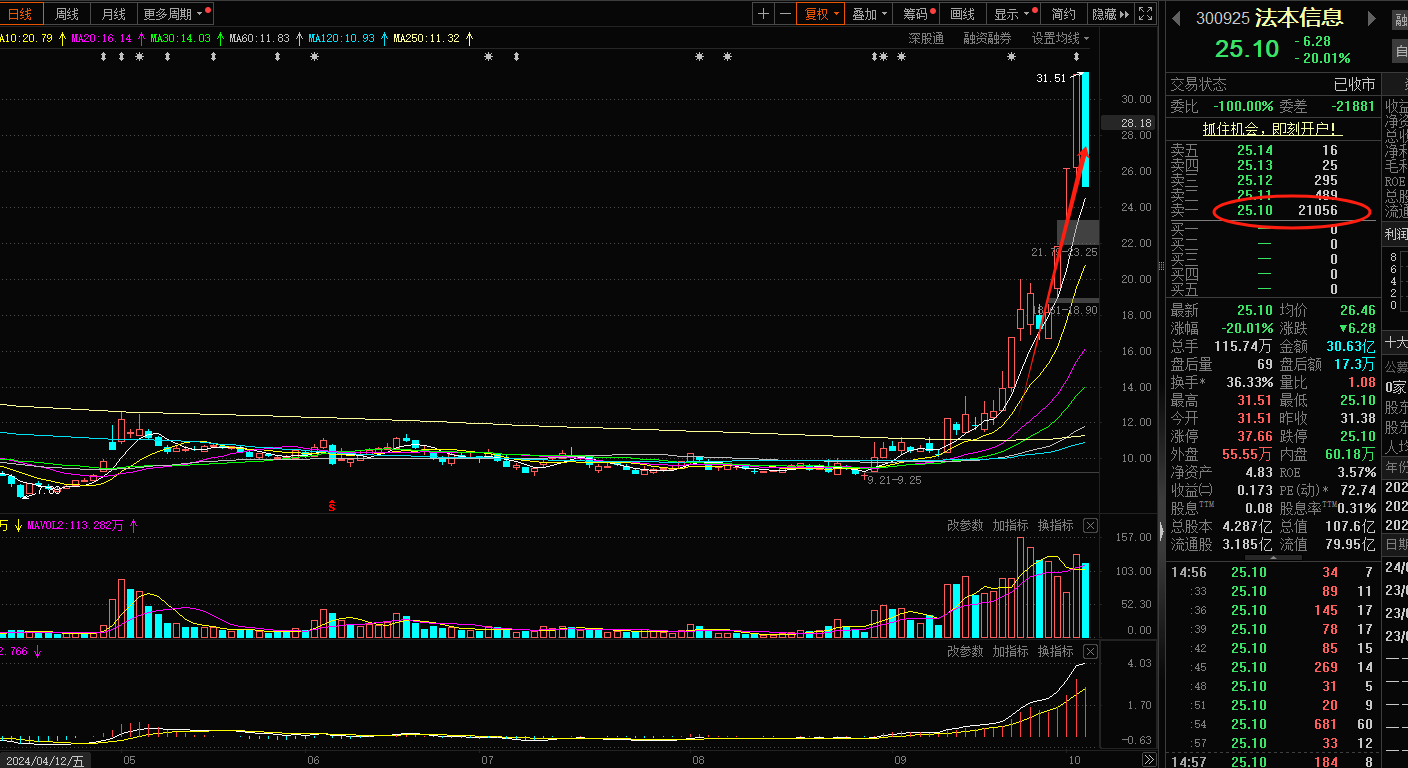Click stock name 法本信息
The width and height of the screenshot is (1408, 768).
(x=1299, y=17)
